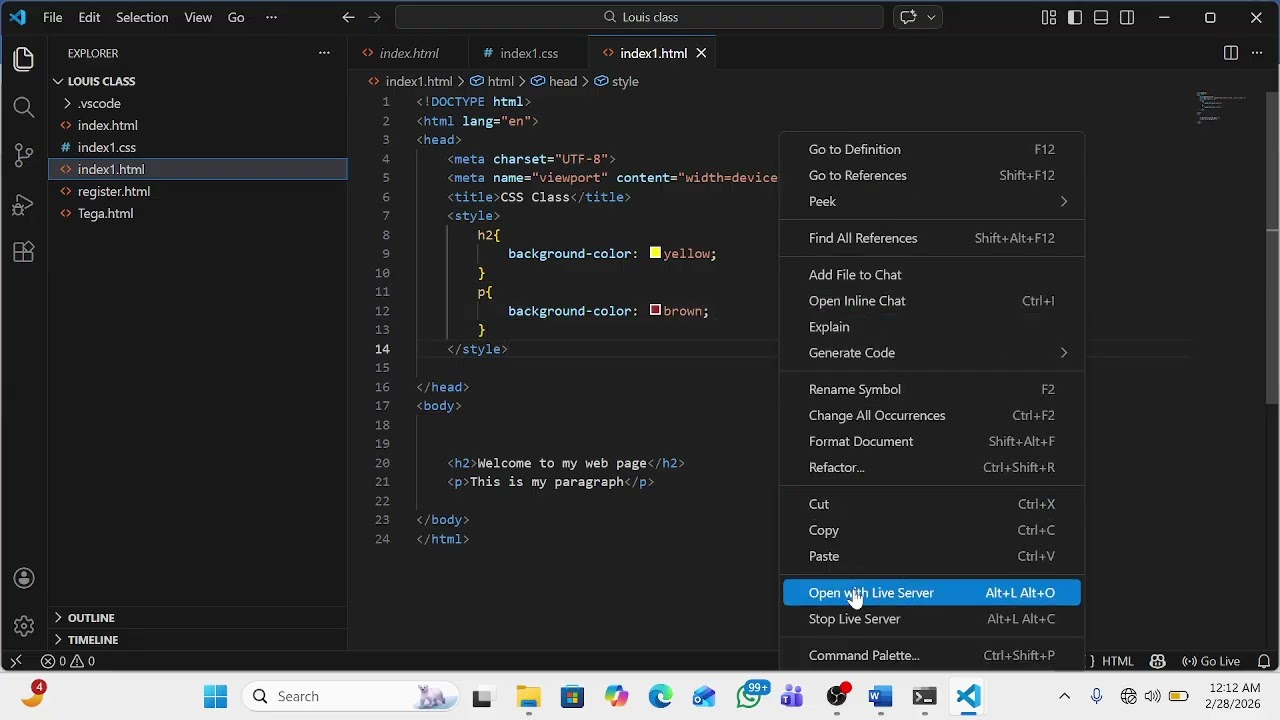Select Go to Definition
The height and width of the screenshot is (720, 1280).
coord(932,149)
